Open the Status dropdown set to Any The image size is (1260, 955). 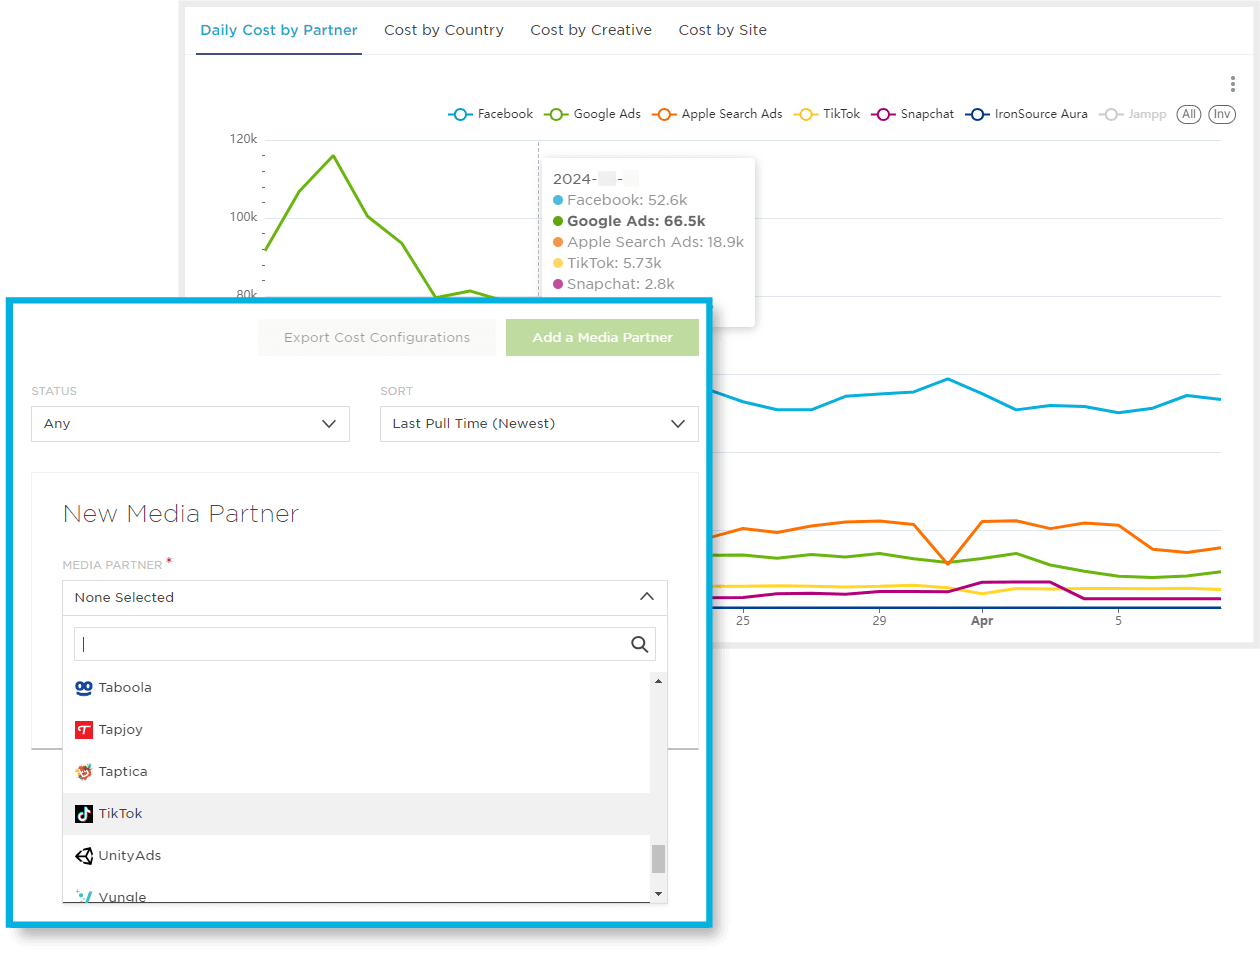pos(190,424)
